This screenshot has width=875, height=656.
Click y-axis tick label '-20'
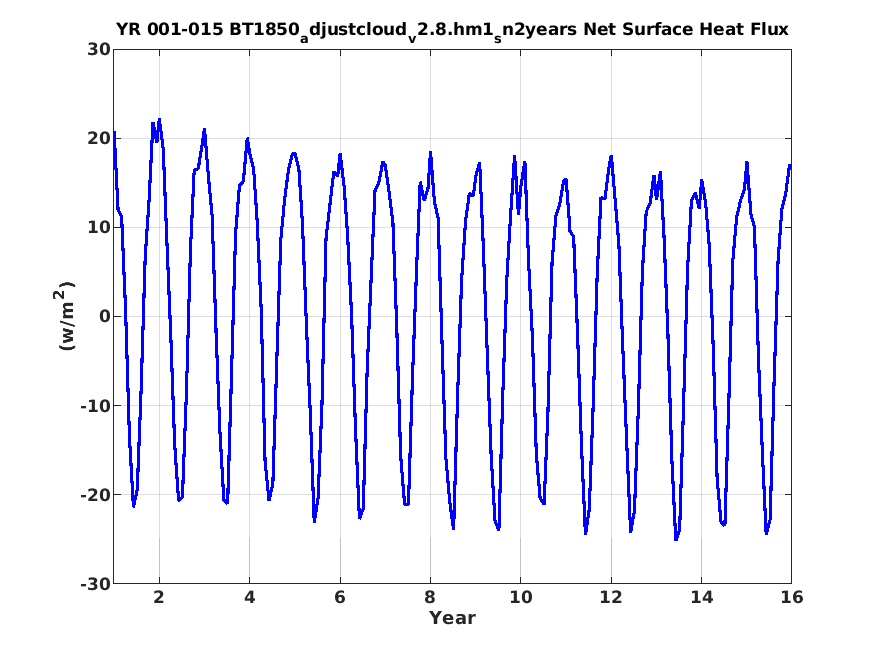[95, 495]
